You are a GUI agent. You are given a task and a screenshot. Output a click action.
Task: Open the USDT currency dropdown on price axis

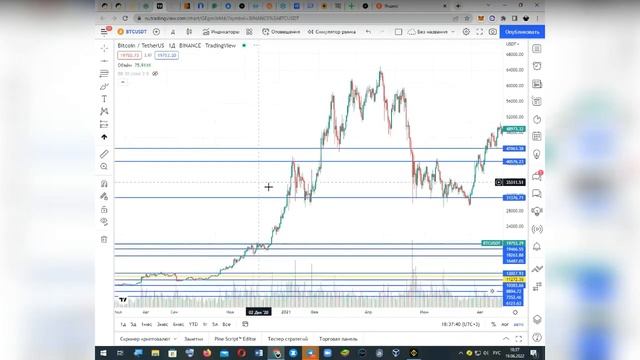(x=512, y=44)
